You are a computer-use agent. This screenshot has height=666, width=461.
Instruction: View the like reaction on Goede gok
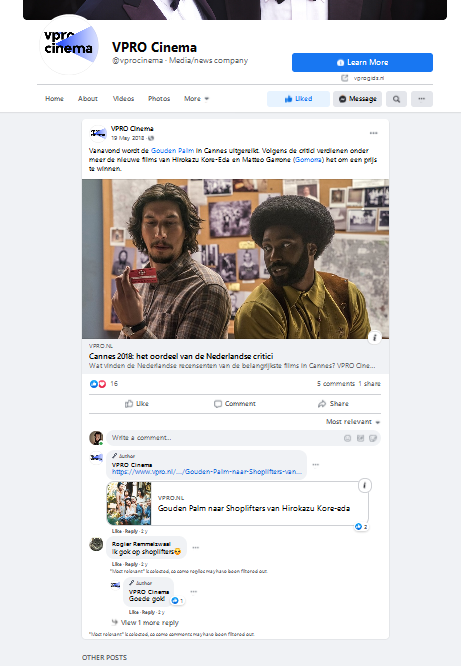pyautogui.click(x=177, y=601)
